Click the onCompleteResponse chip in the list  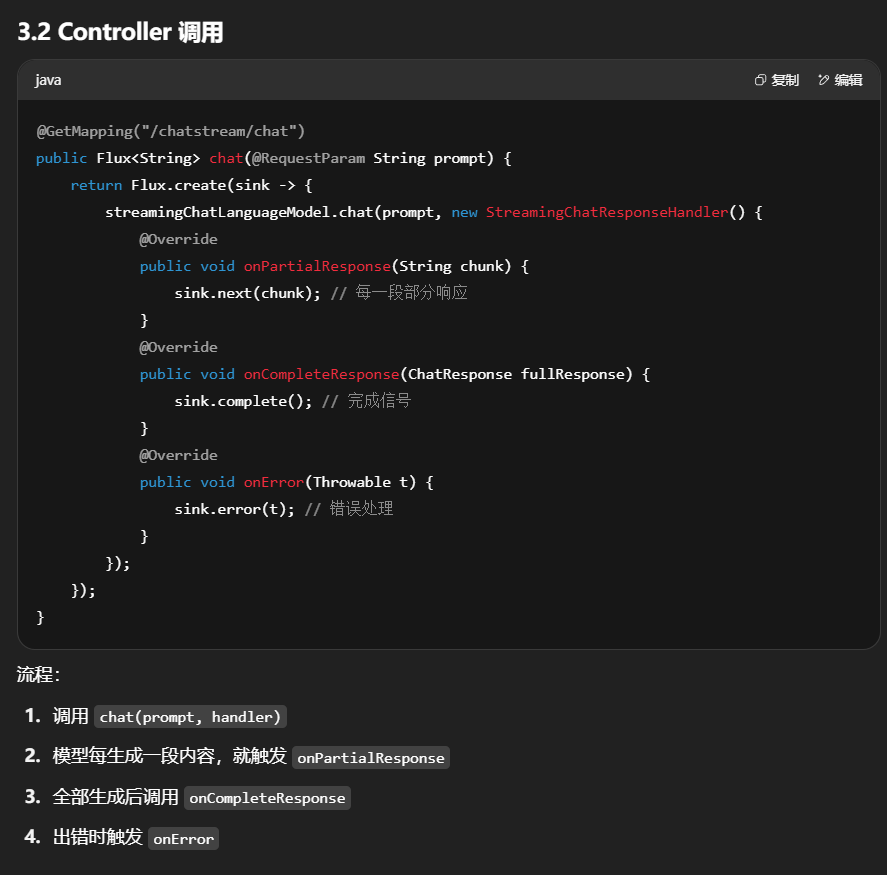pos(267,798)
